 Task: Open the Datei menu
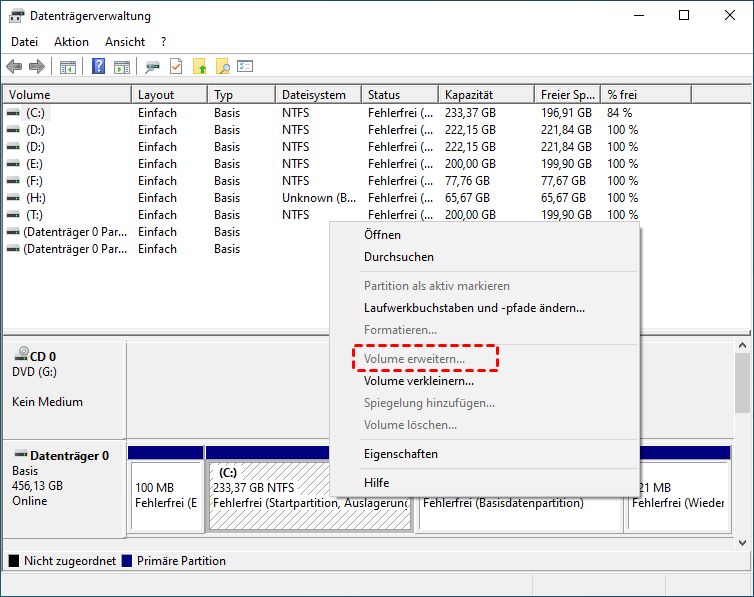pos(24,42)
